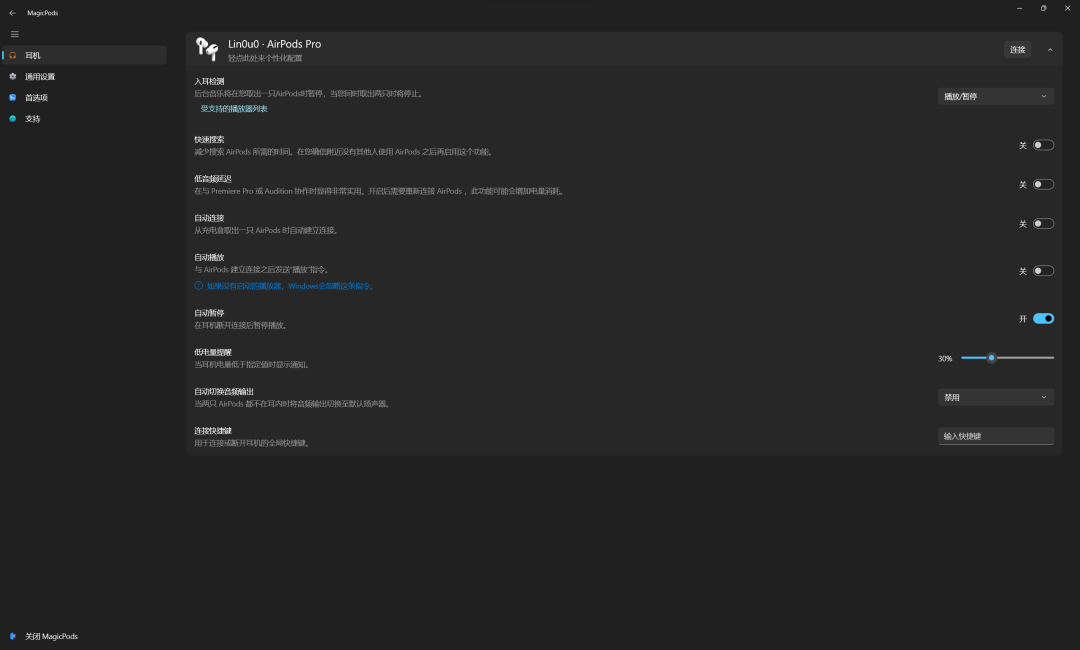The height and width of the screenshot is (650, 1080).
Task: Click the 入耳检测 setting label
Action: tap(209, 81)
